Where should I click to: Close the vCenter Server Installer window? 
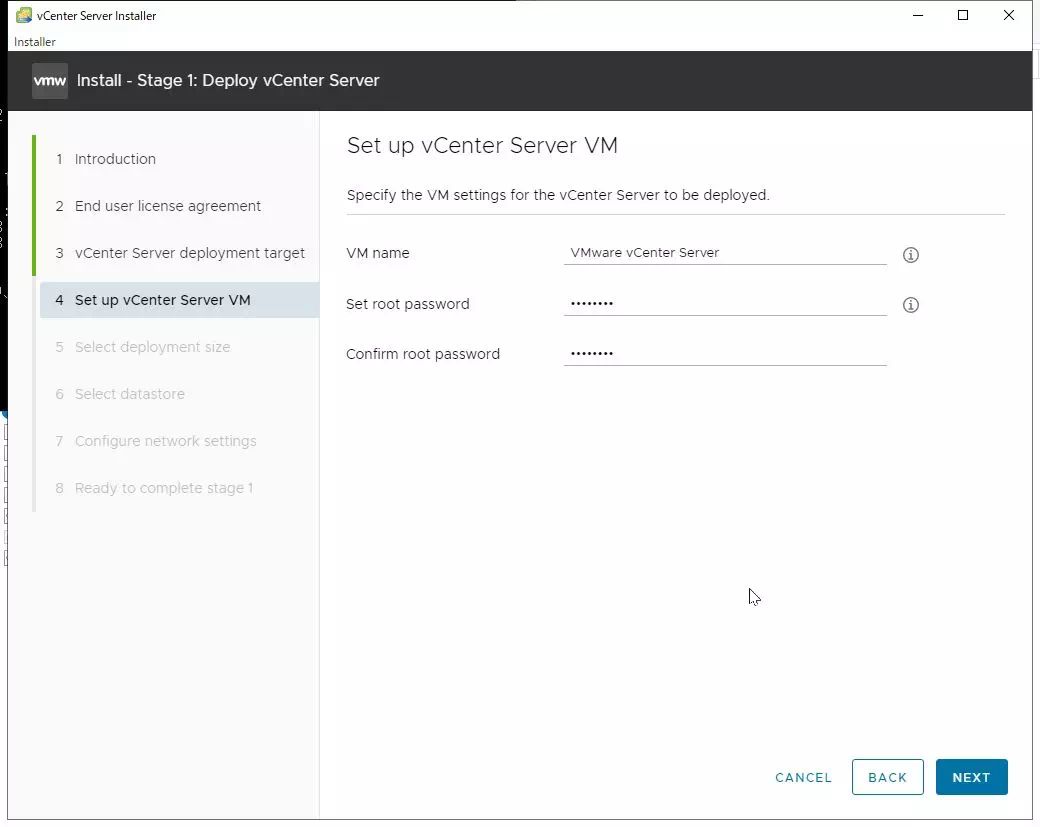tap(1009, 15)
